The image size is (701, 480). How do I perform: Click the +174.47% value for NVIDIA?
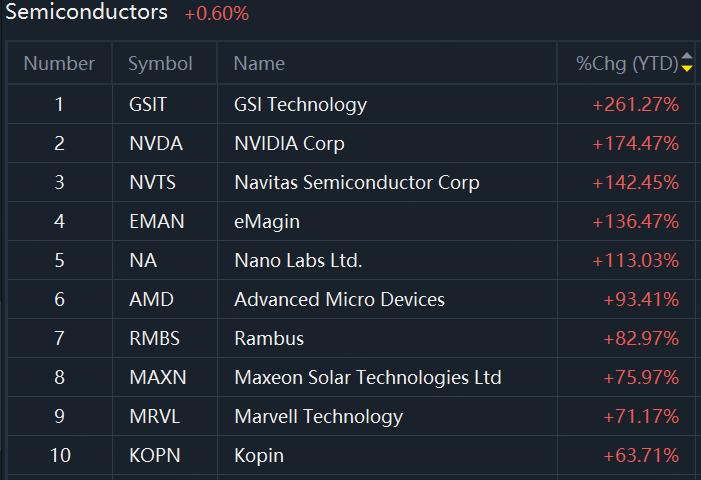pos(636,143)
